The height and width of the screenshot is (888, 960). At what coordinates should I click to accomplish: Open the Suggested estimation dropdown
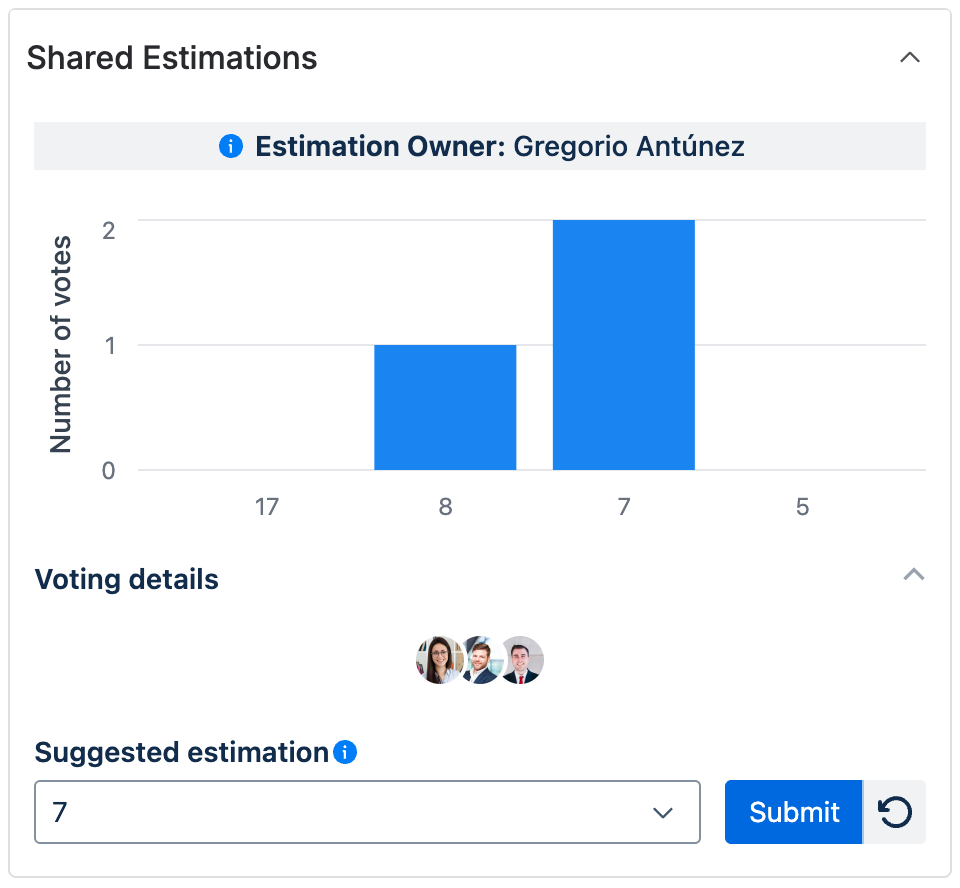point(662,812)
